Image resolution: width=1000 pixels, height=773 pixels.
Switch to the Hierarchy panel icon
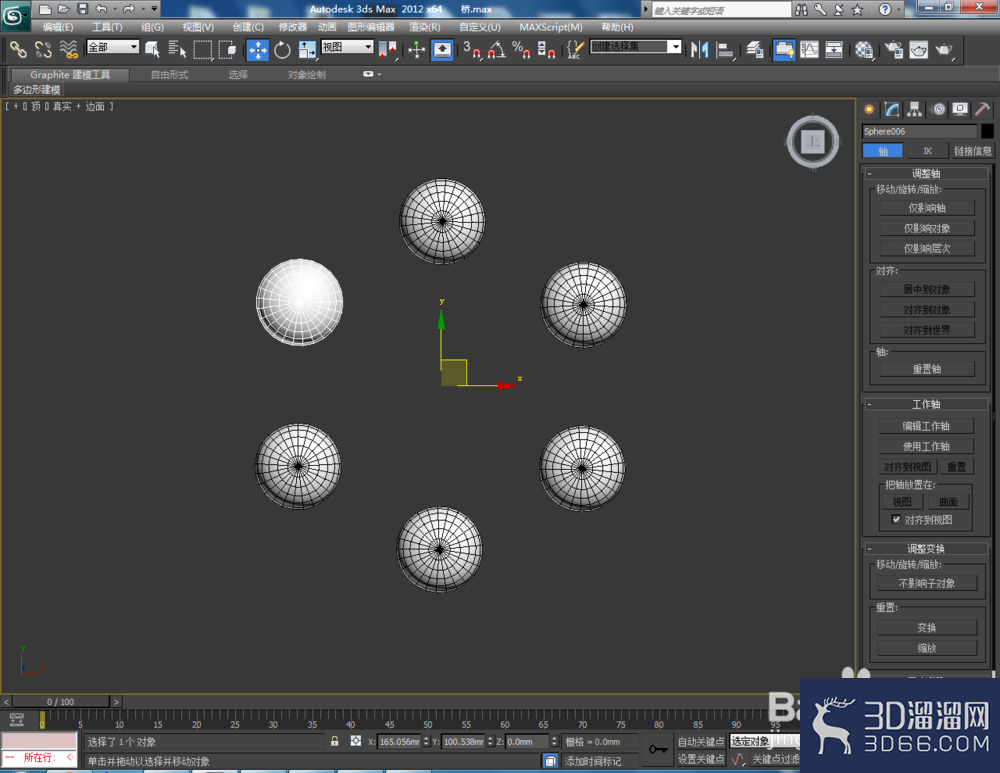point(915,110)
